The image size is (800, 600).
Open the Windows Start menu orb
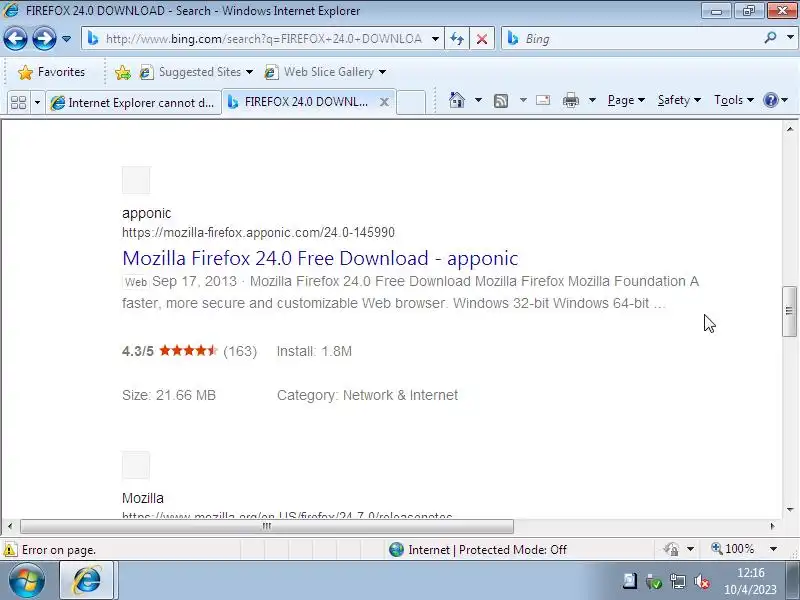pyautogui.click(x=26, y=581)
